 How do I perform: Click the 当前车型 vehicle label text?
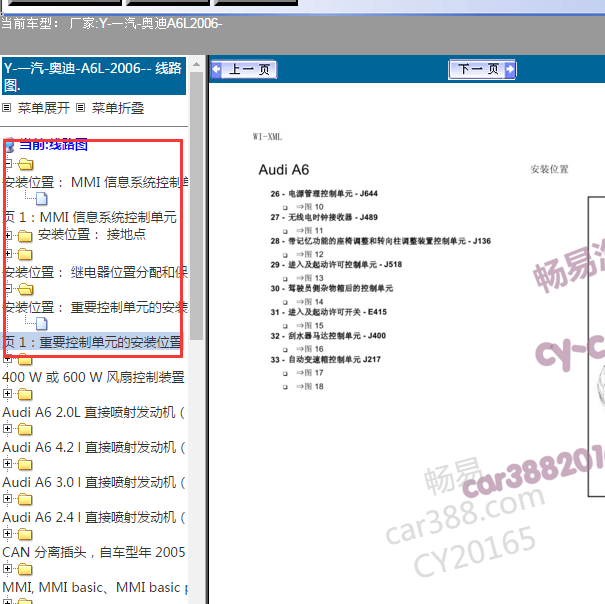tap(30, 24)
